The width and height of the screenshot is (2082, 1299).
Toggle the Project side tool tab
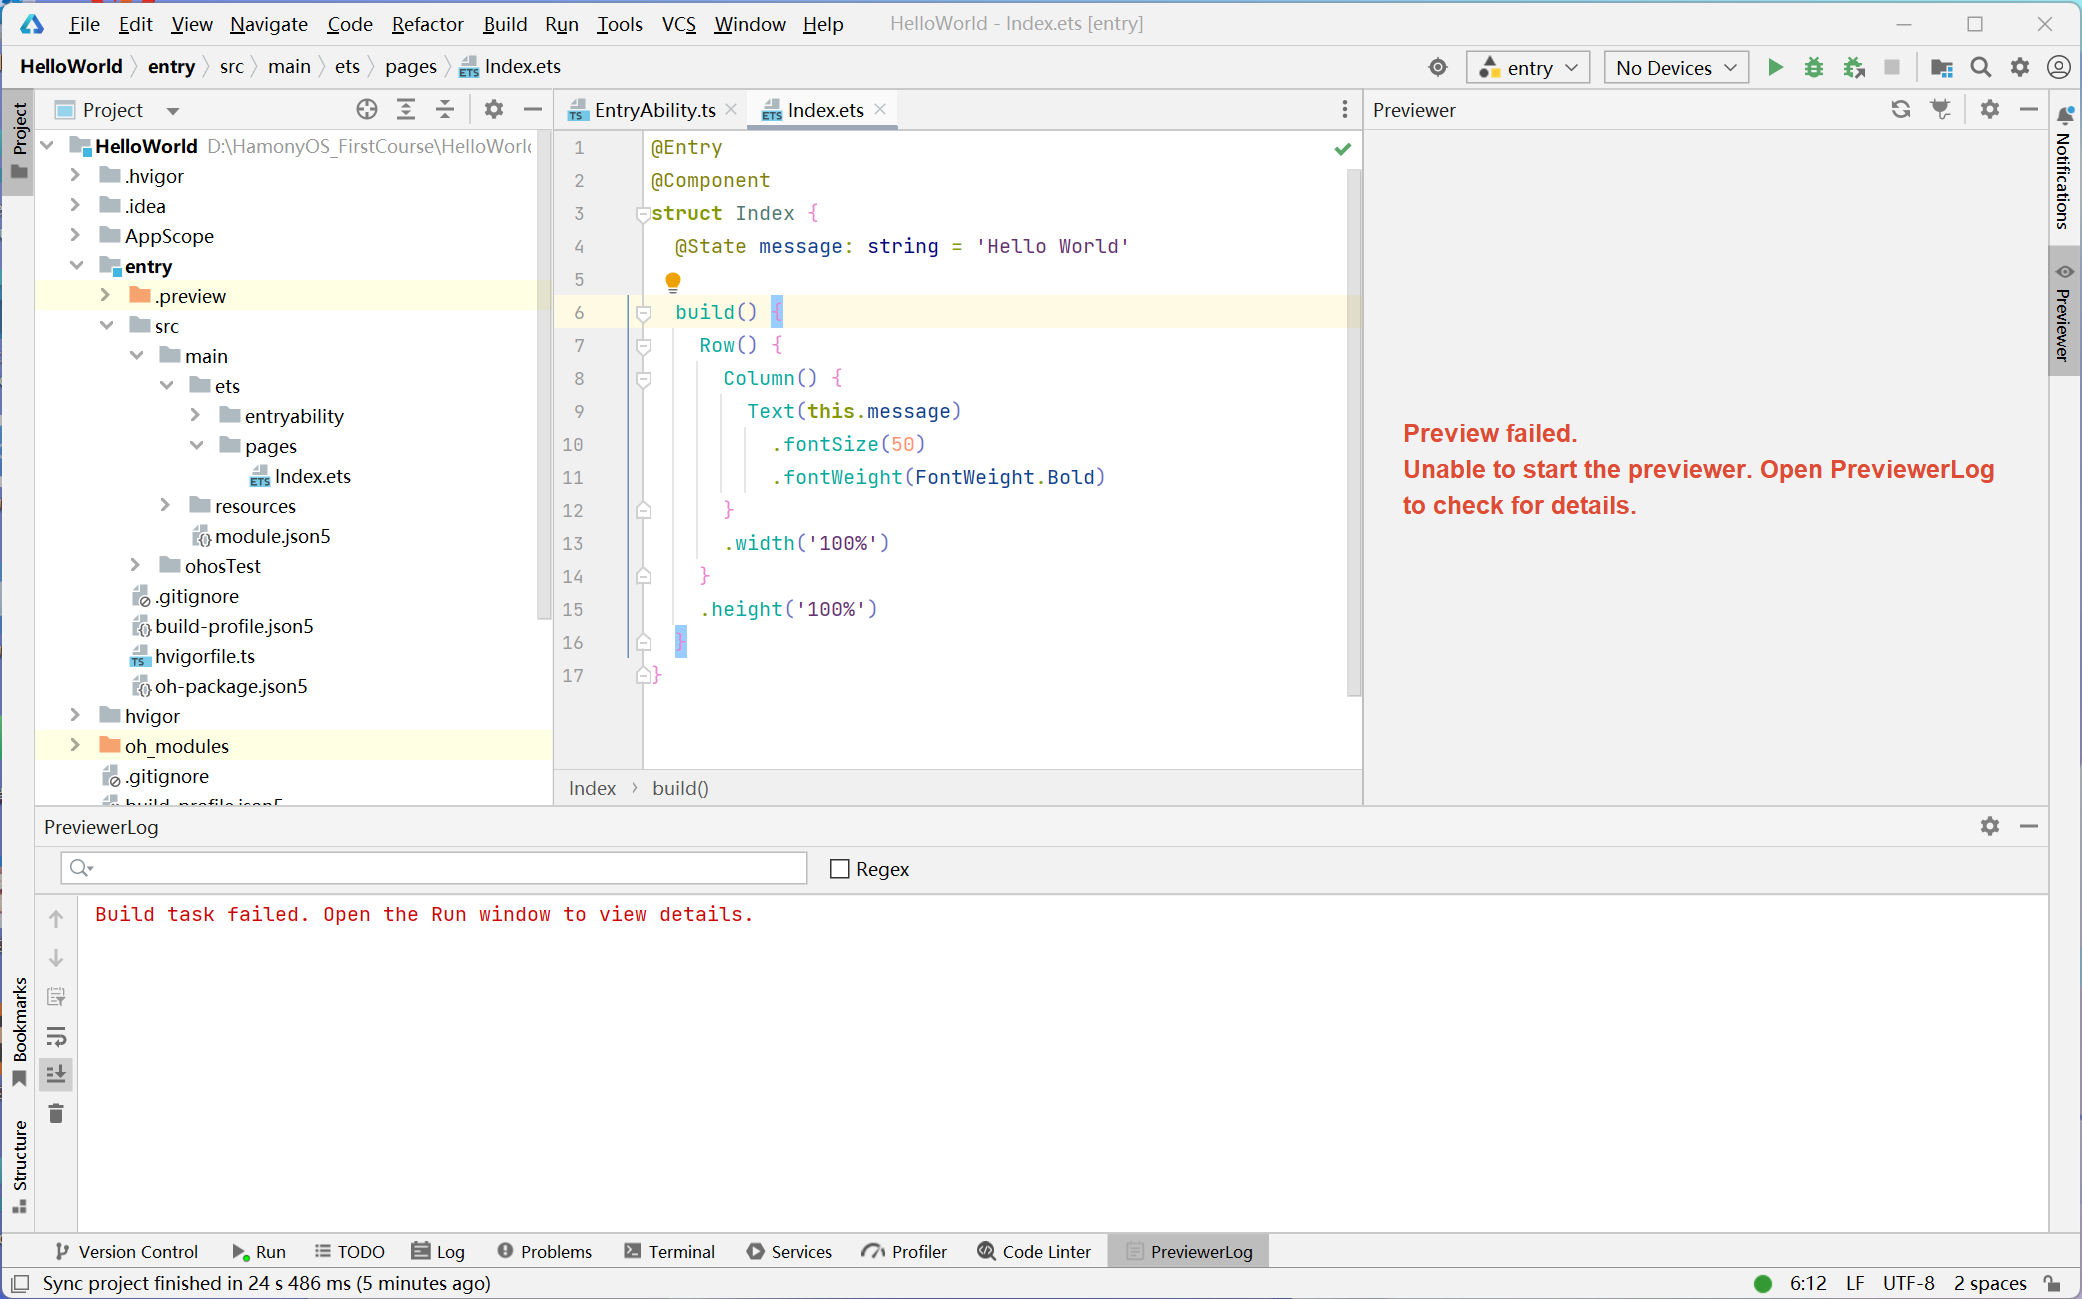[19, 140]
